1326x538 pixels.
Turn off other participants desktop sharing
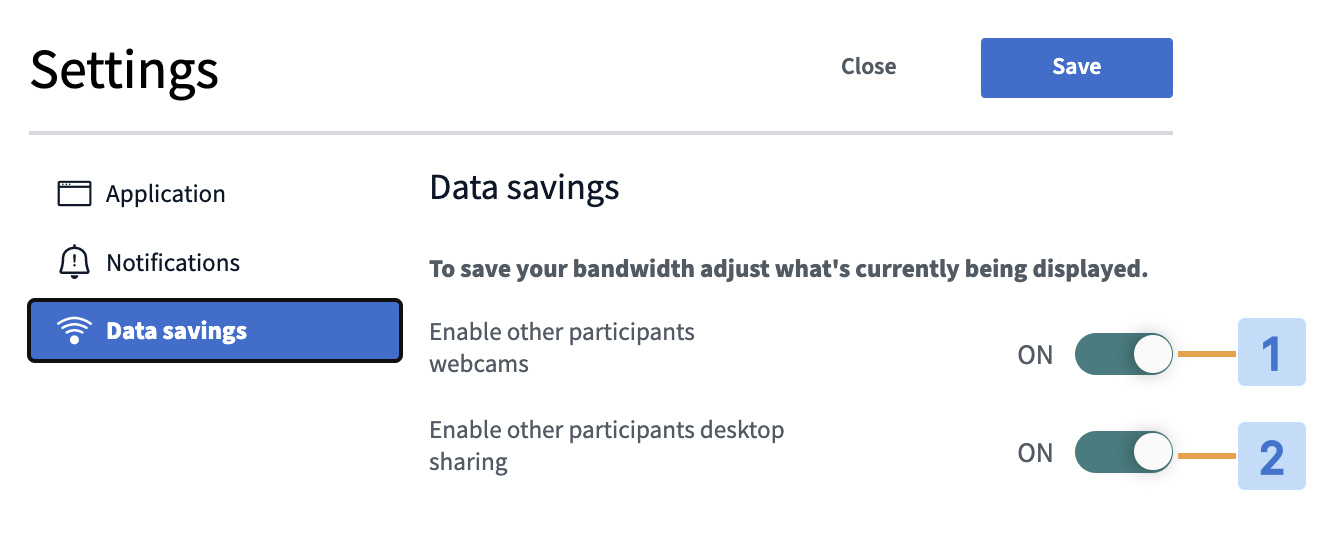pos(1124,453)
